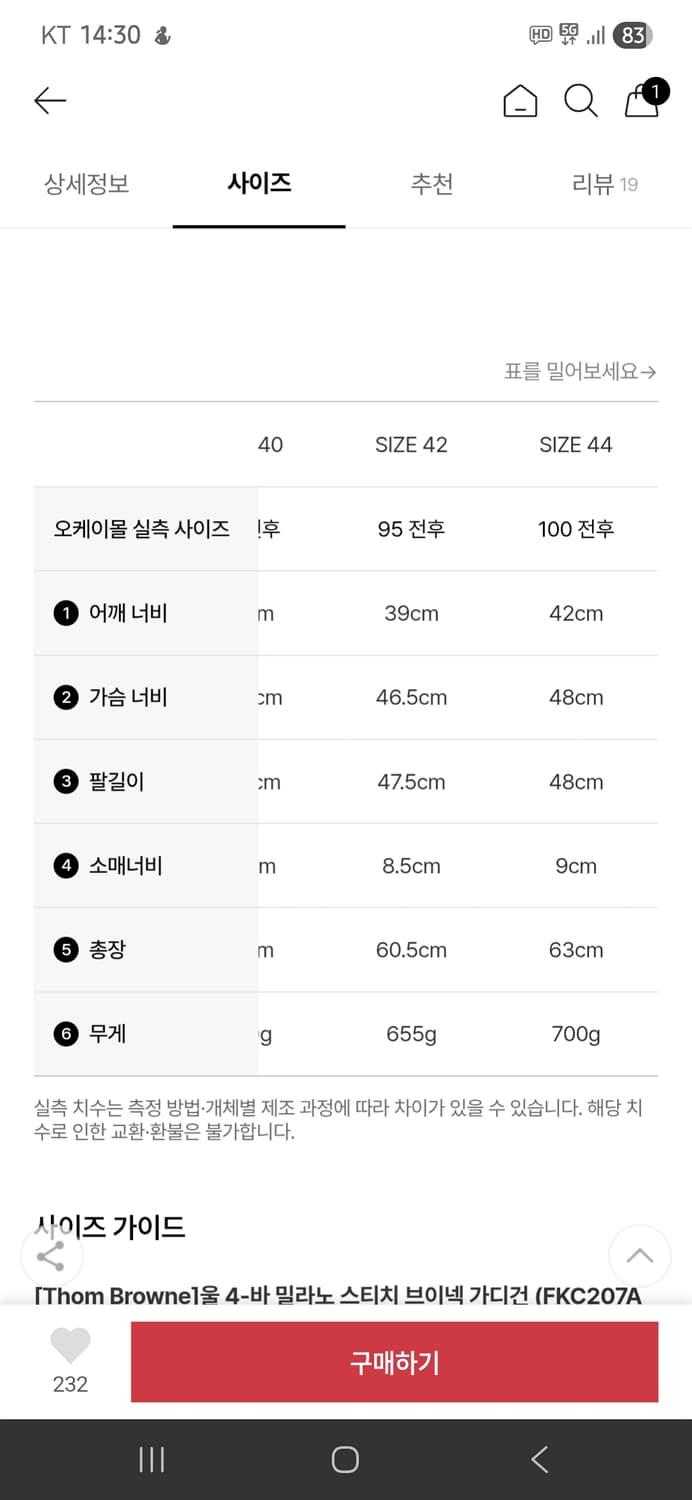Tap the home icon in the top bar
Viewport: 692px width, 1500px height.
[x=520, y=101]
